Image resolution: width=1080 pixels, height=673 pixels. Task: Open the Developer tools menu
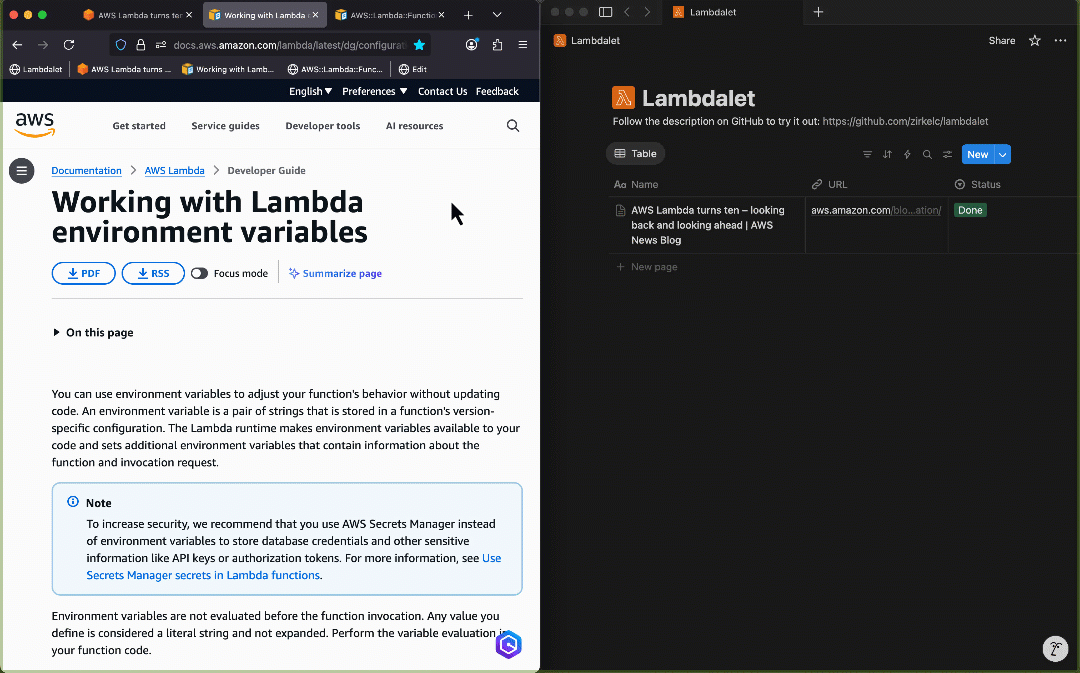pyautogui.click(x=322, y=125)
